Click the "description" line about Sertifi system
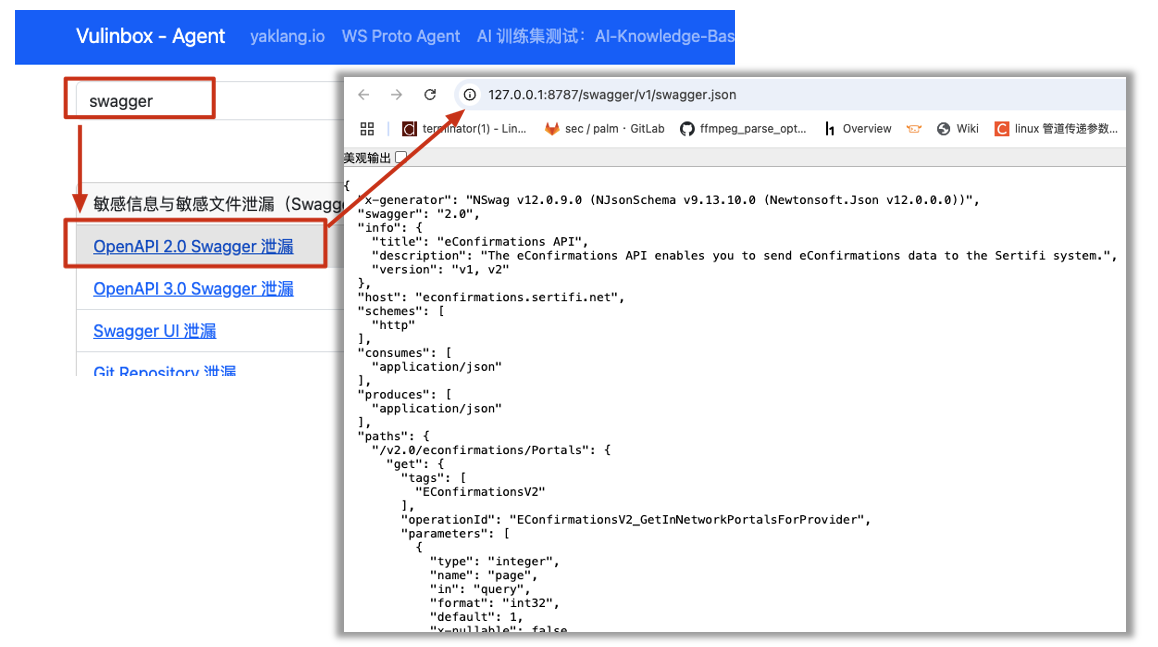The height and width of the screenshot is (647, 1158). pos(744,256)
